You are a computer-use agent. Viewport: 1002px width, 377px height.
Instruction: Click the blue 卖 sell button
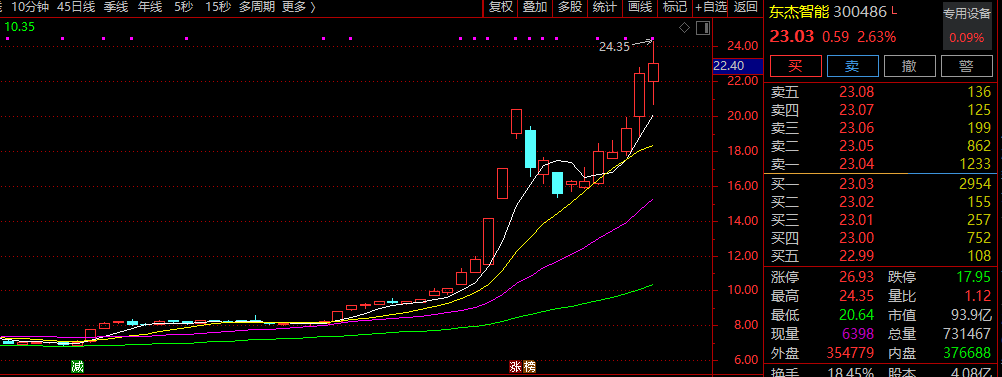point(852,66)
